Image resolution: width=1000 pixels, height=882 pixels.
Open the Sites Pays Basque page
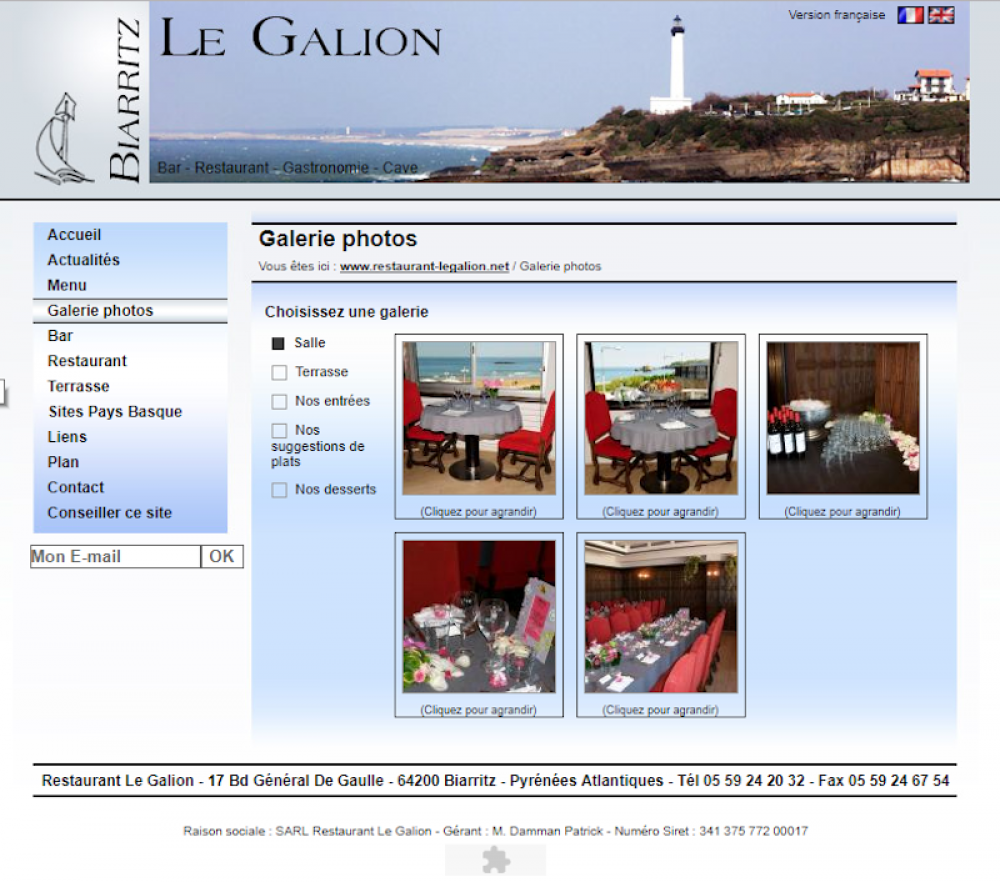click(x=115, y=412)
